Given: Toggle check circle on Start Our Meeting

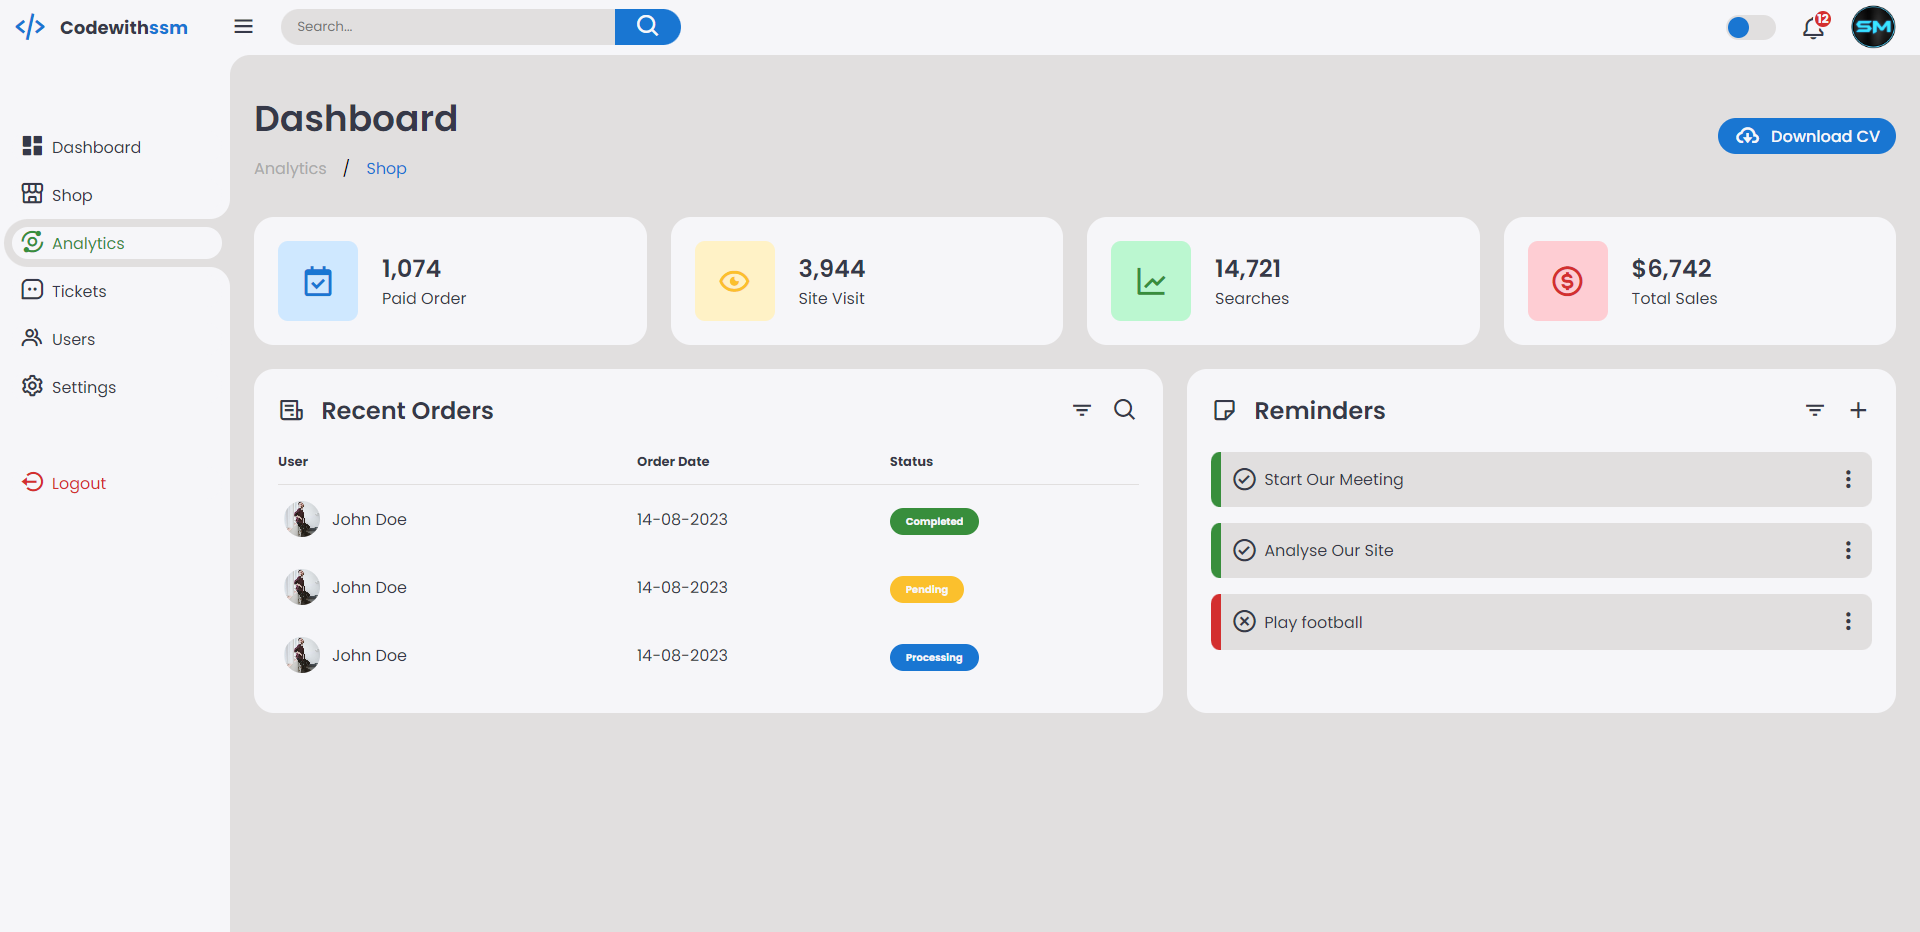Looking at the screenshot, I should point(1244,480).
